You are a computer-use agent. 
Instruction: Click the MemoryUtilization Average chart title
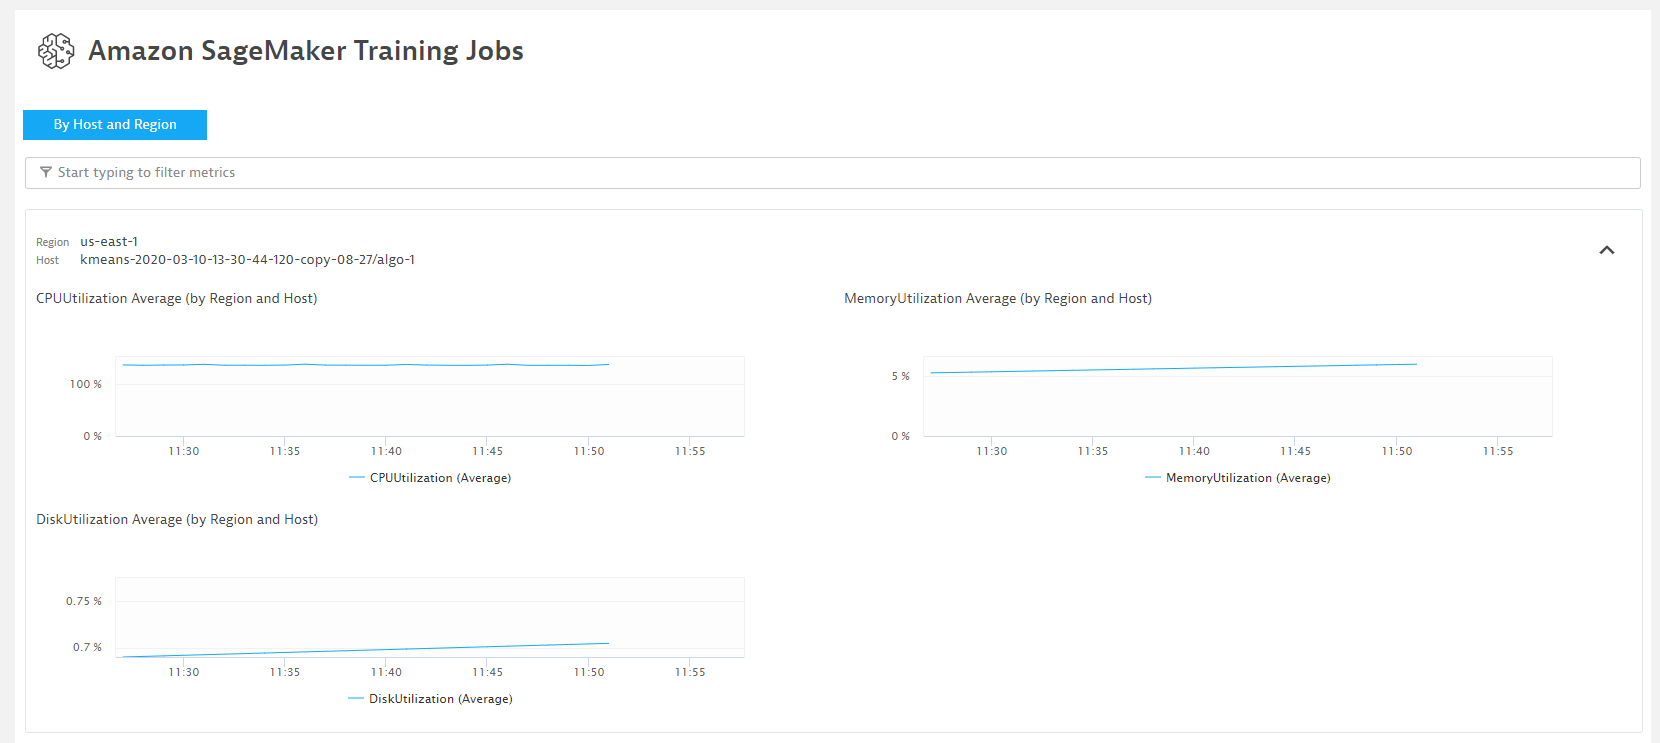tap(998, 299)
